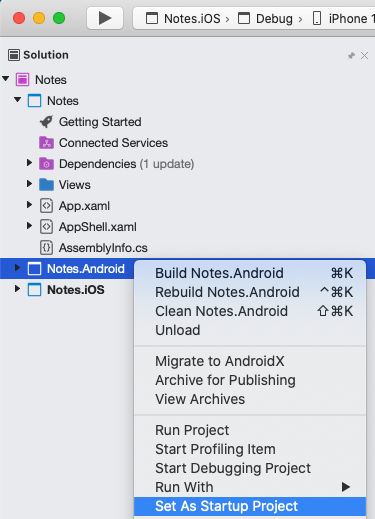Click the Solution pad header icon

14,55
